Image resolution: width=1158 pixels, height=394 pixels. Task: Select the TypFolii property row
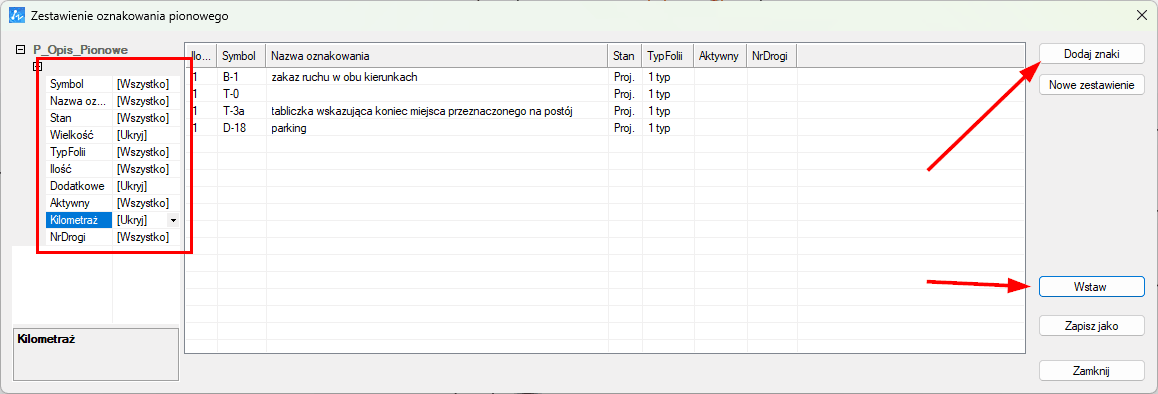112,152
